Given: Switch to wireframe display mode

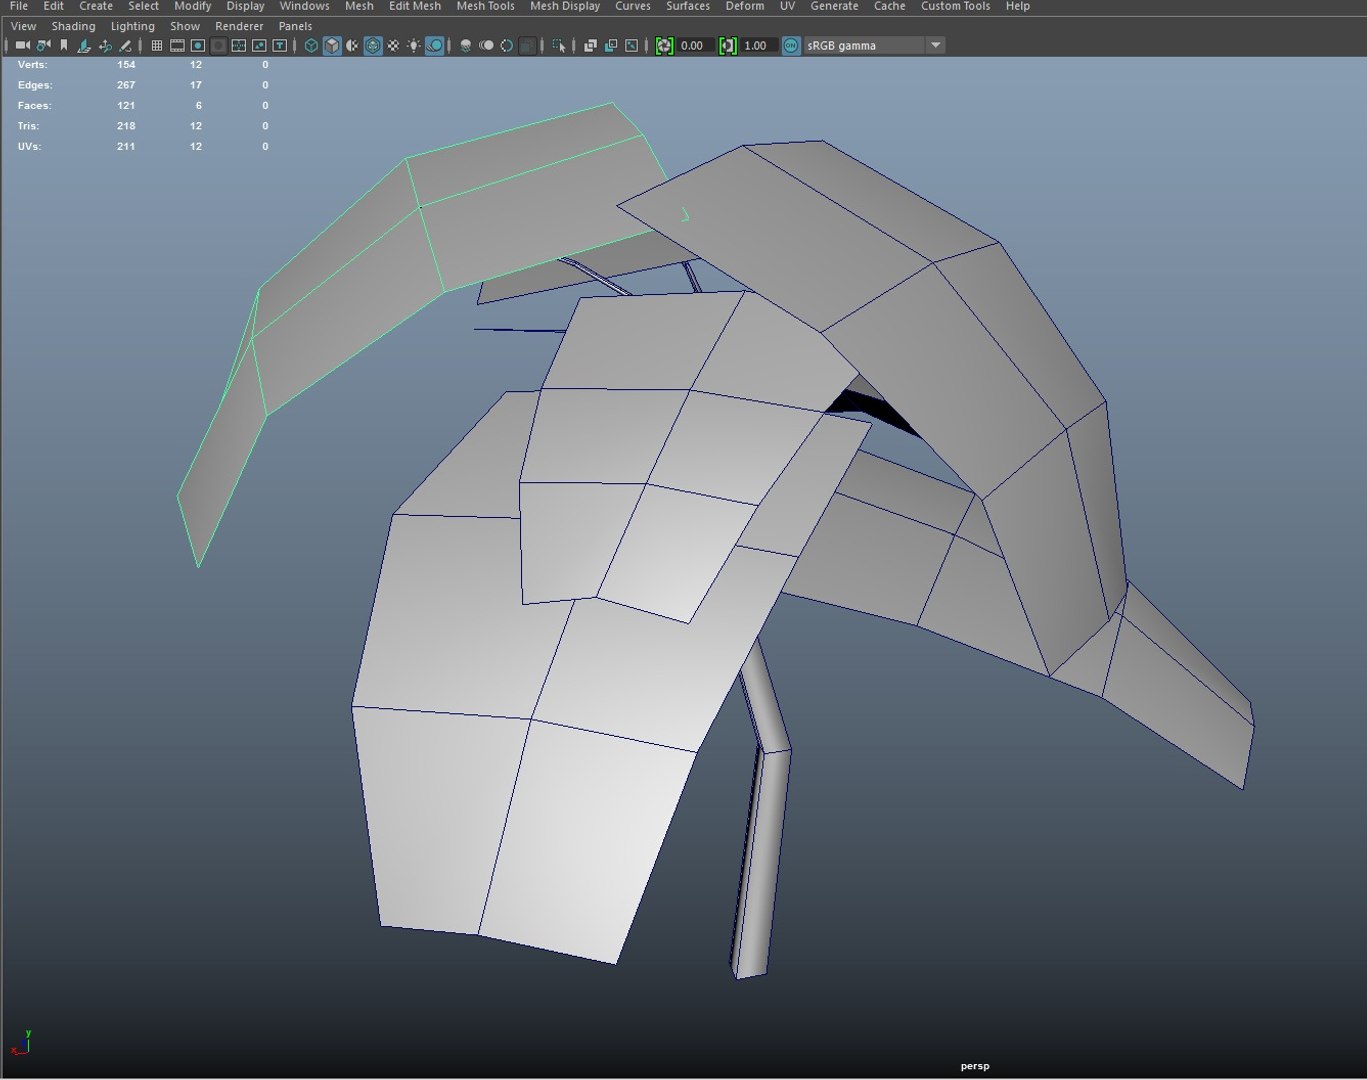Looking at the screenshot, I should [311, 45].
